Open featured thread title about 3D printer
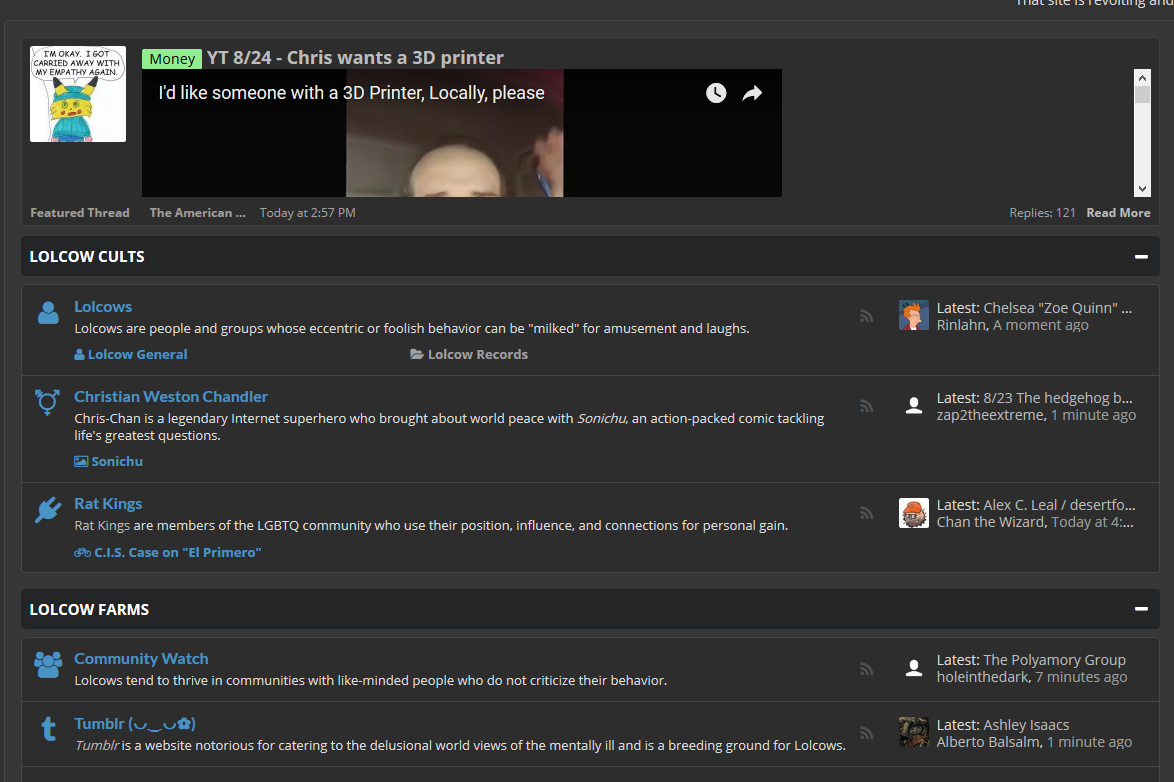The height and width of the screenshot is (782, 1174). (355, 58)
